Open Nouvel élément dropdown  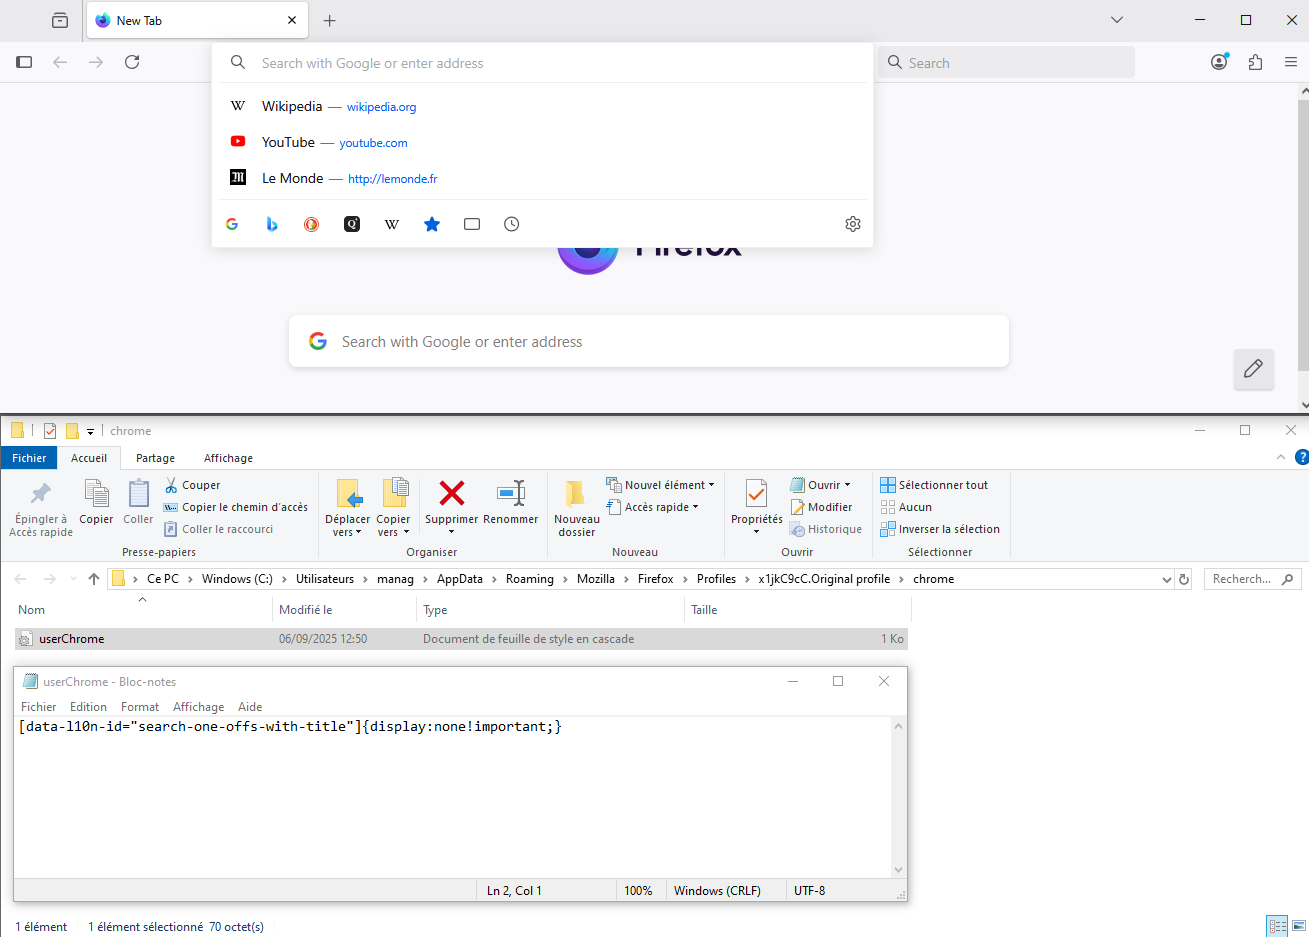[x=660, y=485]
